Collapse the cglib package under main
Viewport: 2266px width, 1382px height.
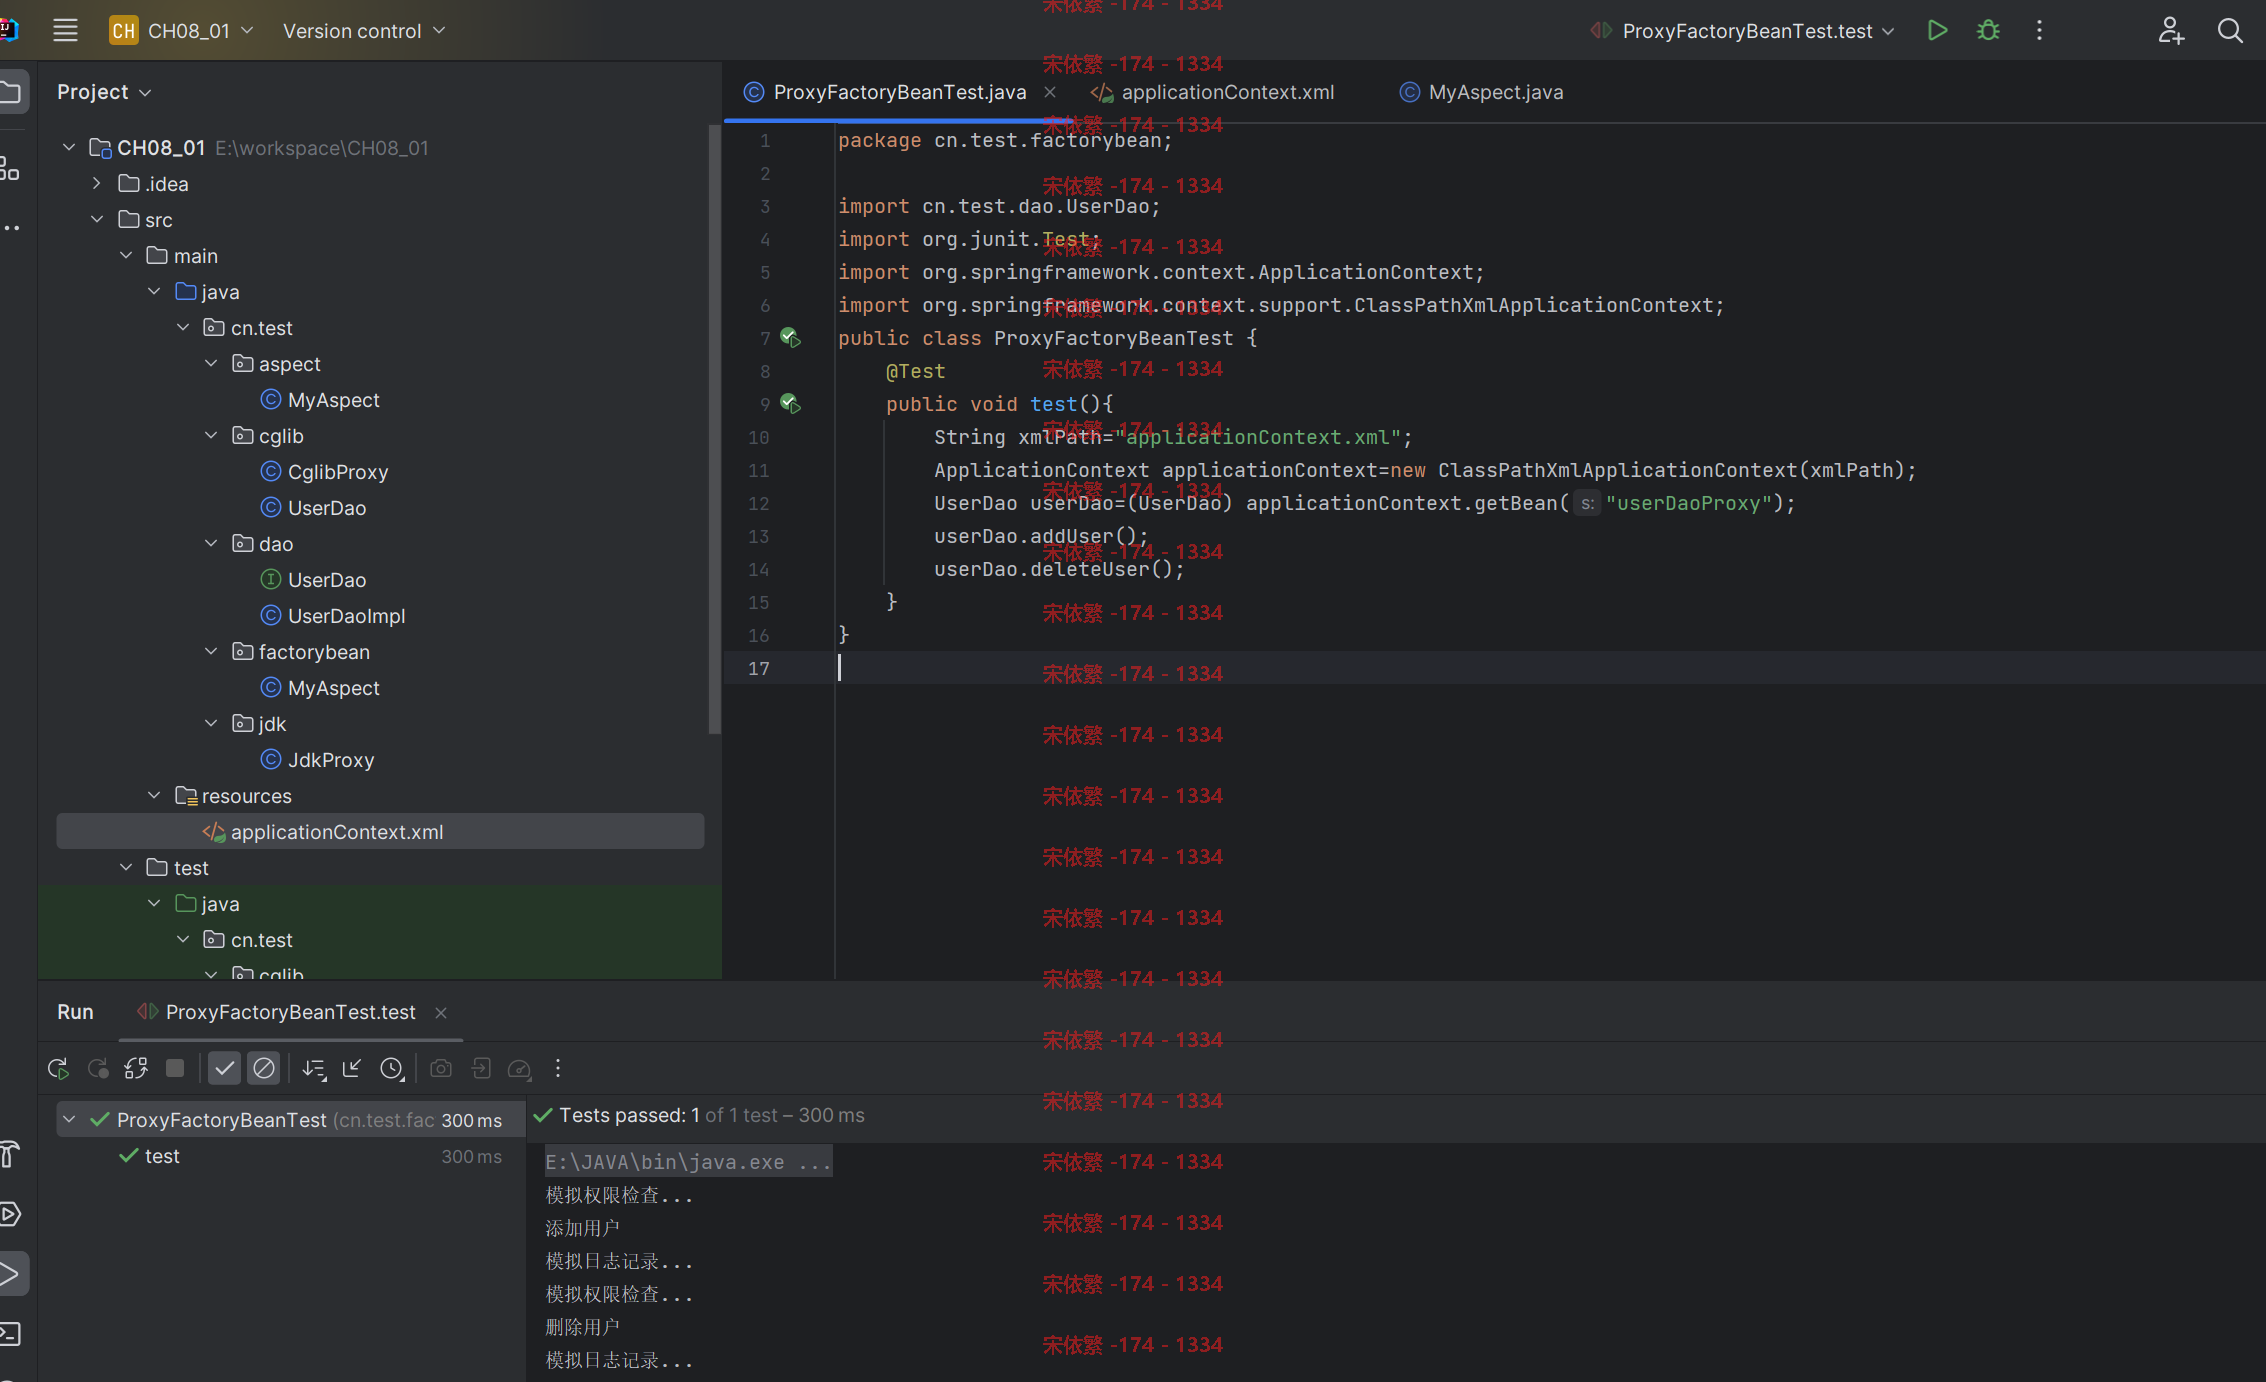[211, 436]
